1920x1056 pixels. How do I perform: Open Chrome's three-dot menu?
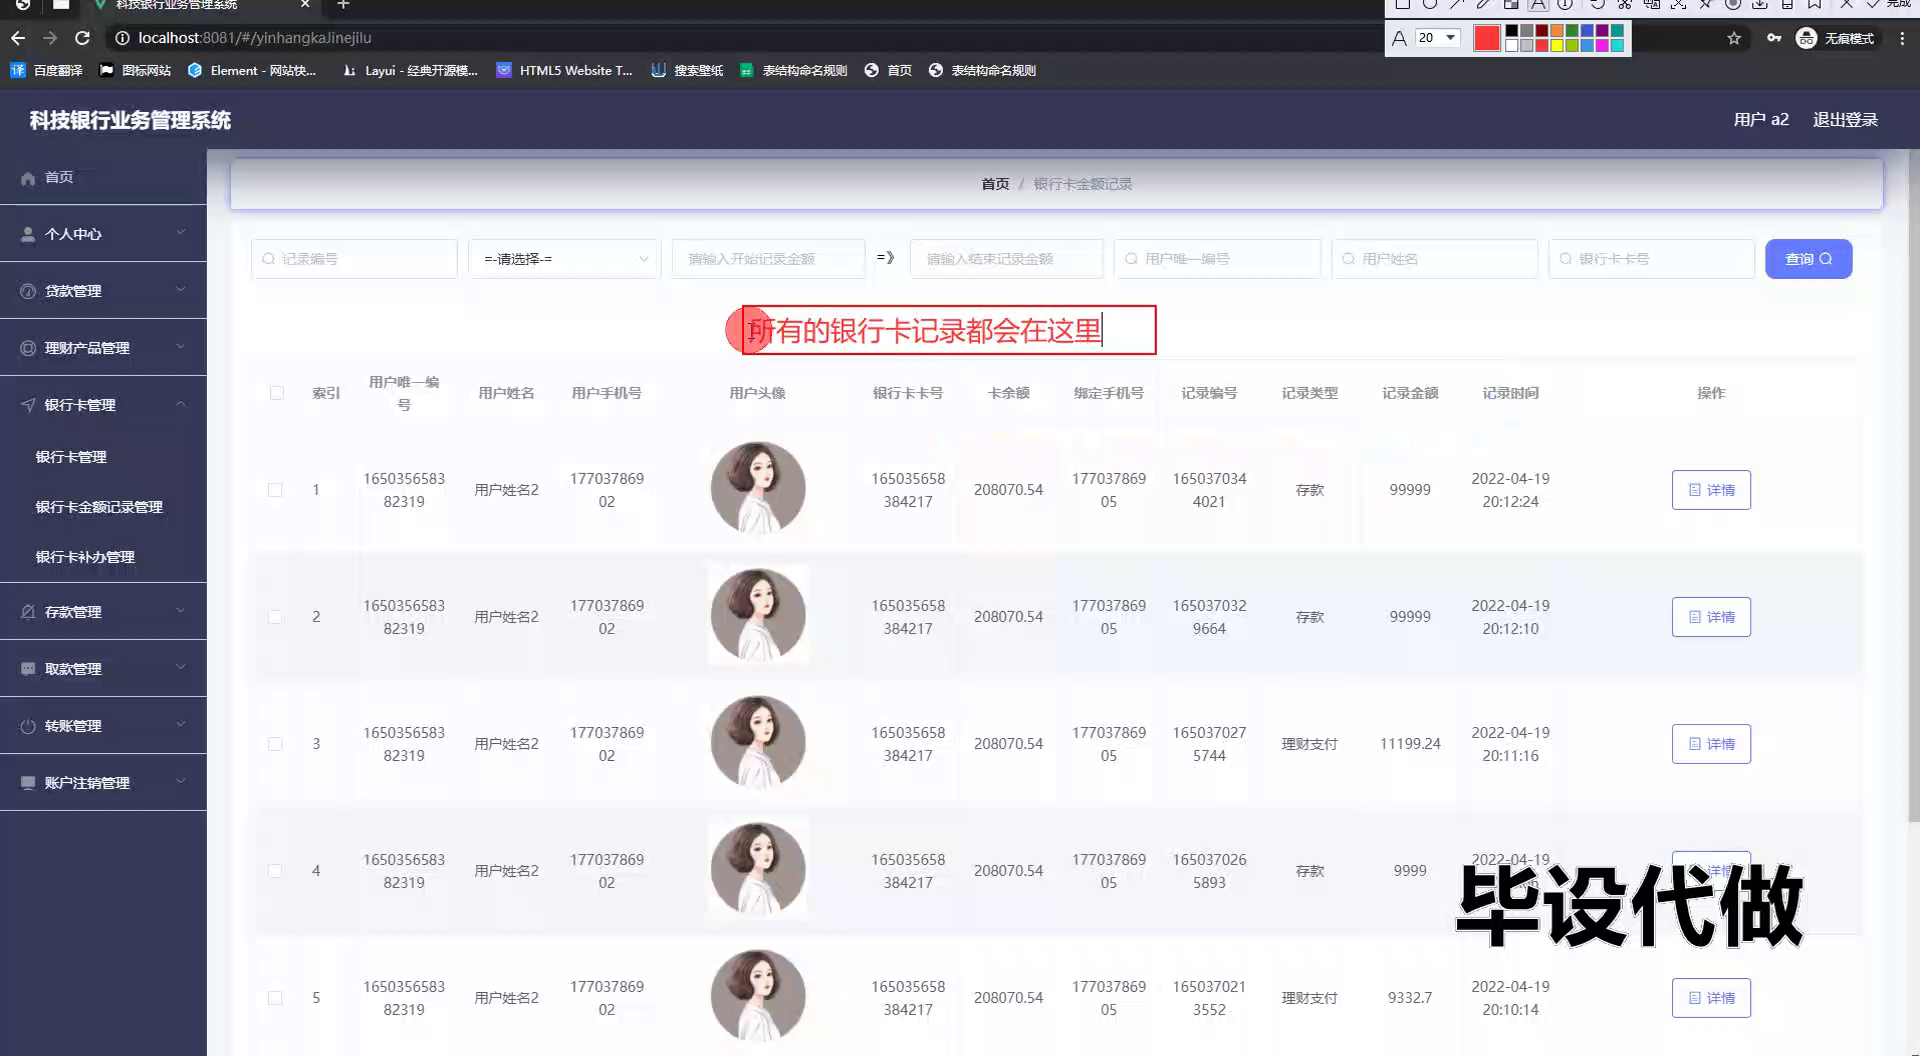1902,38
